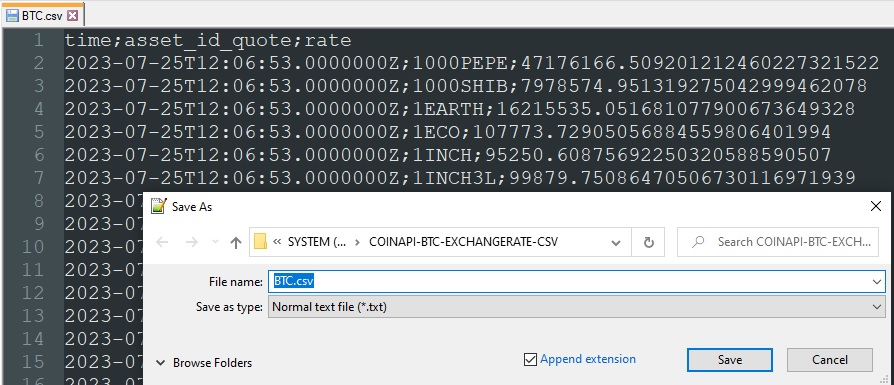Show hidden path segments via the double chevron
Screen dimensions: 894x385
(277, 242)
